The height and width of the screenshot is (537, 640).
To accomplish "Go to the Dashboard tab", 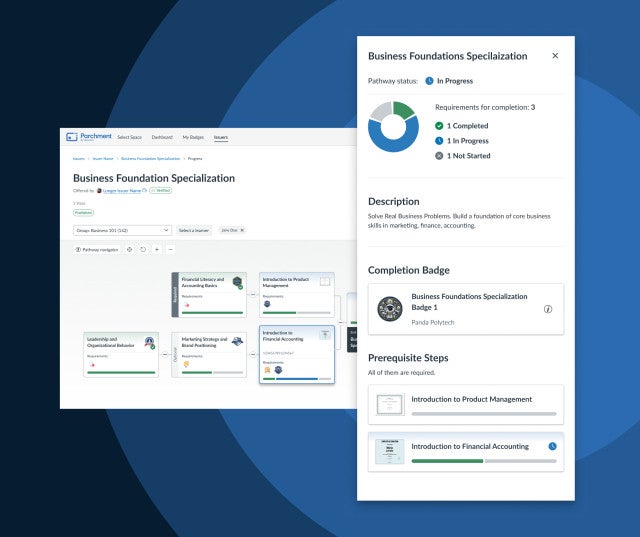I will 162,137.
